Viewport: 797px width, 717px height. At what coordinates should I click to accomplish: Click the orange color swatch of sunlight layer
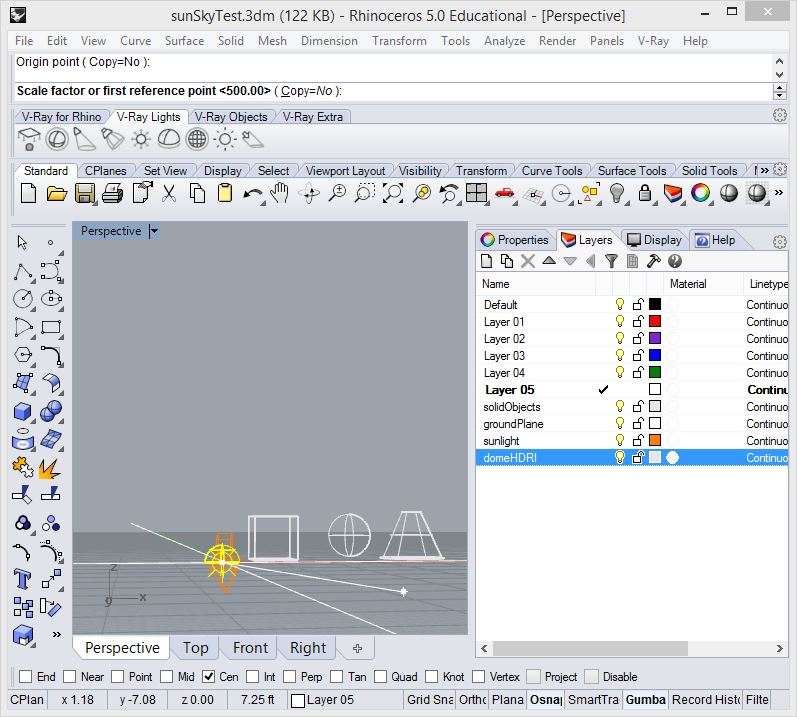[x=655, y=440]
